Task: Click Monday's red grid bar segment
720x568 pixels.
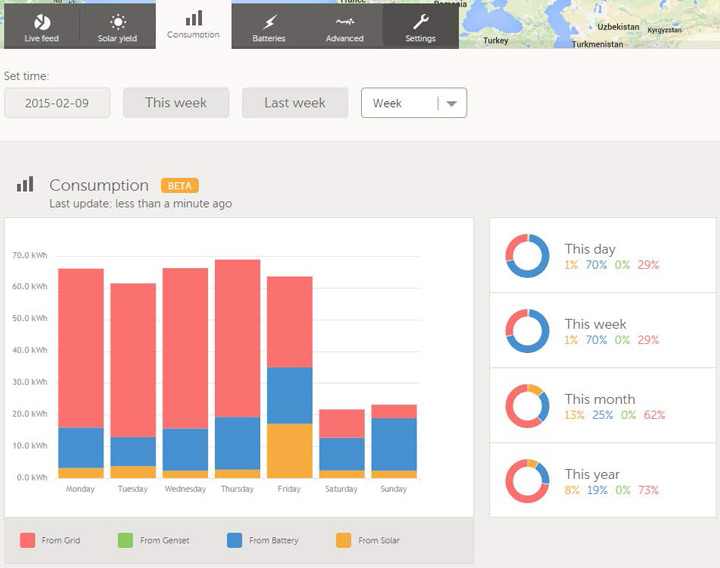Action: (x=81, y=349)
